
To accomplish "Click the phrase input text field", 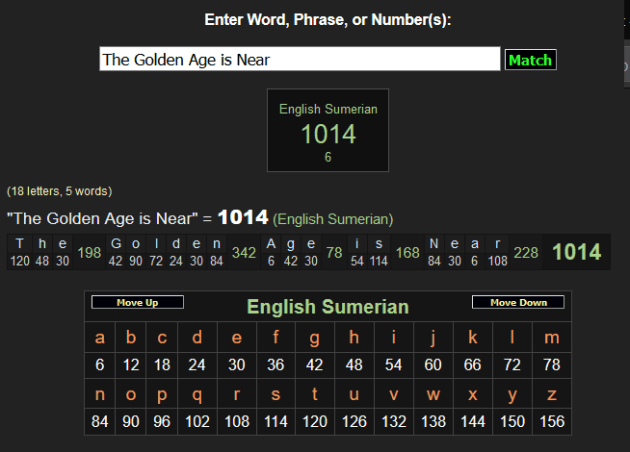I will pyautogui.click(x=299, y=59).
